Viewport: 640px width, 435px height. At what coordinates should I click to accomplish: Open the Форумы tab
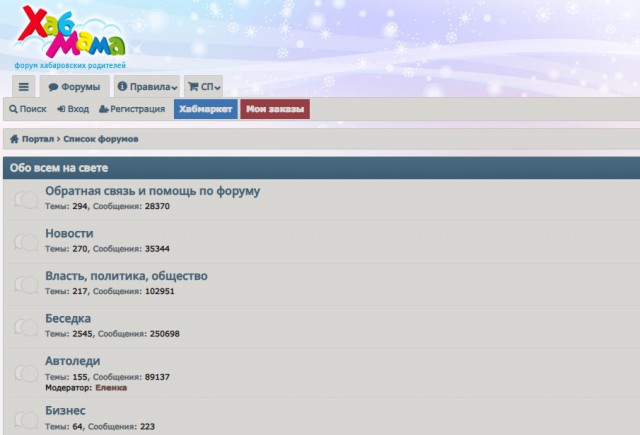(74, 87)
